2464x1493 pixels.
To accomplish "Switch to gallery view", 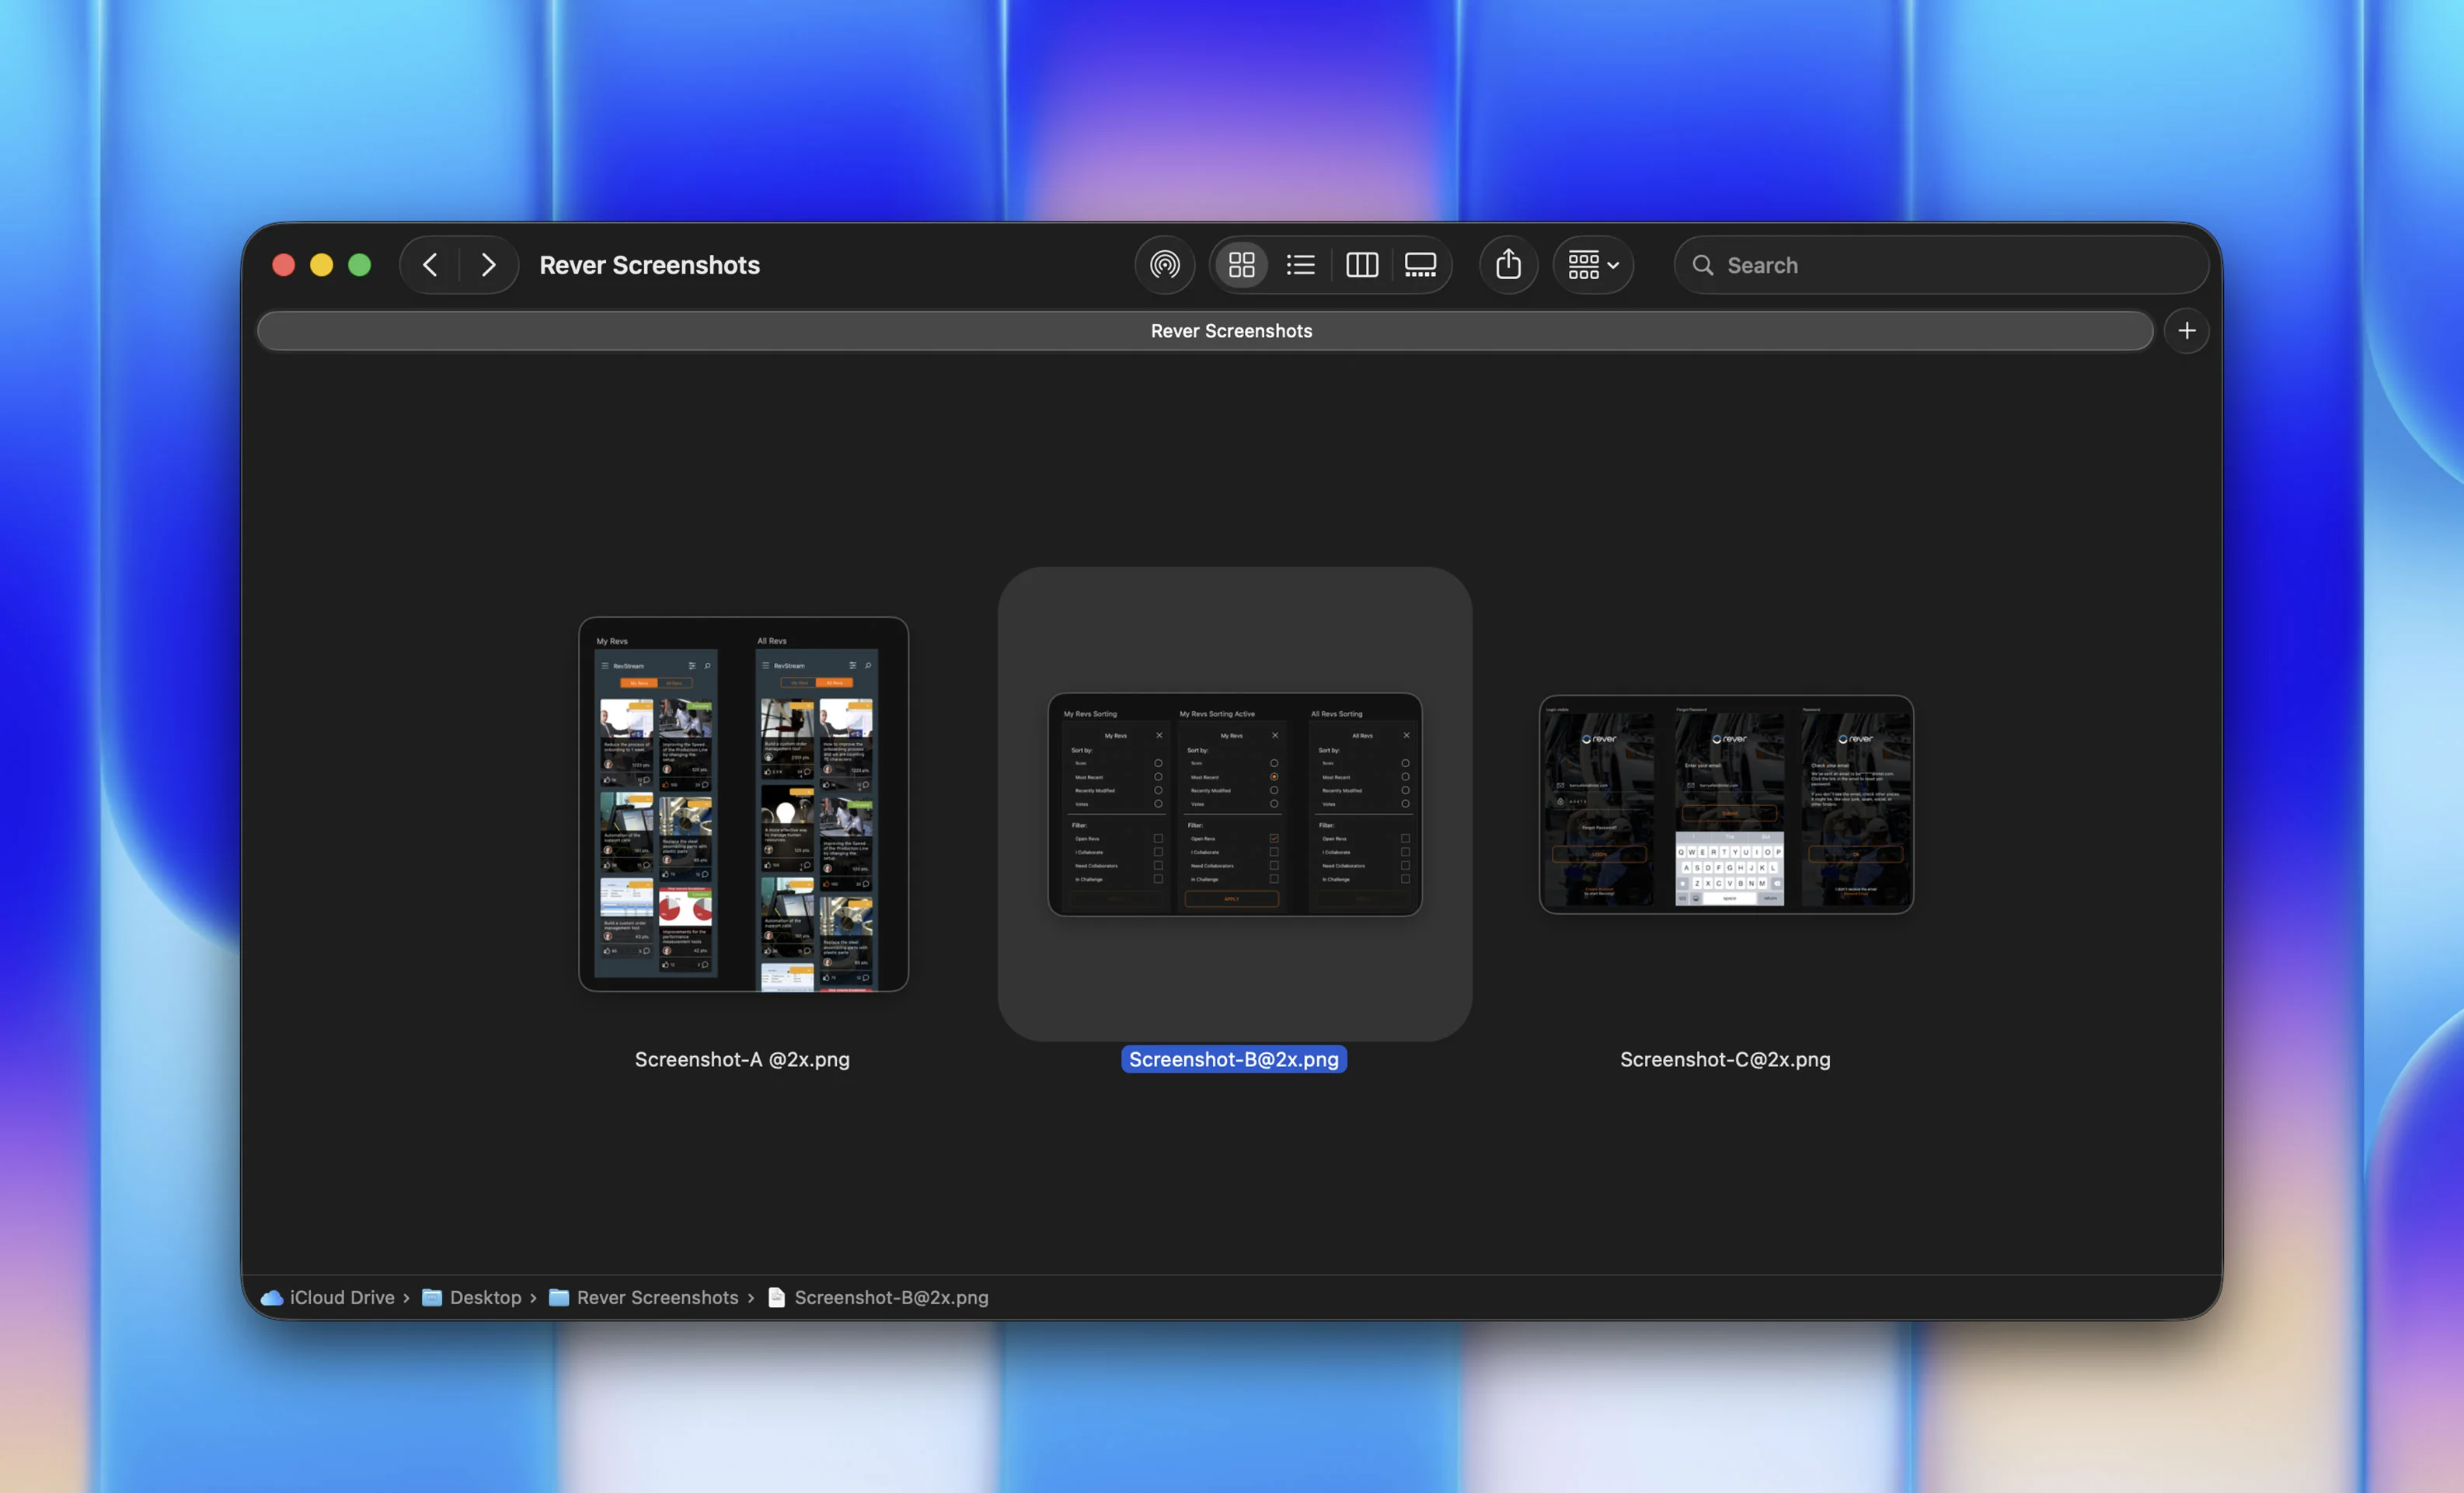I will 1421,264.
